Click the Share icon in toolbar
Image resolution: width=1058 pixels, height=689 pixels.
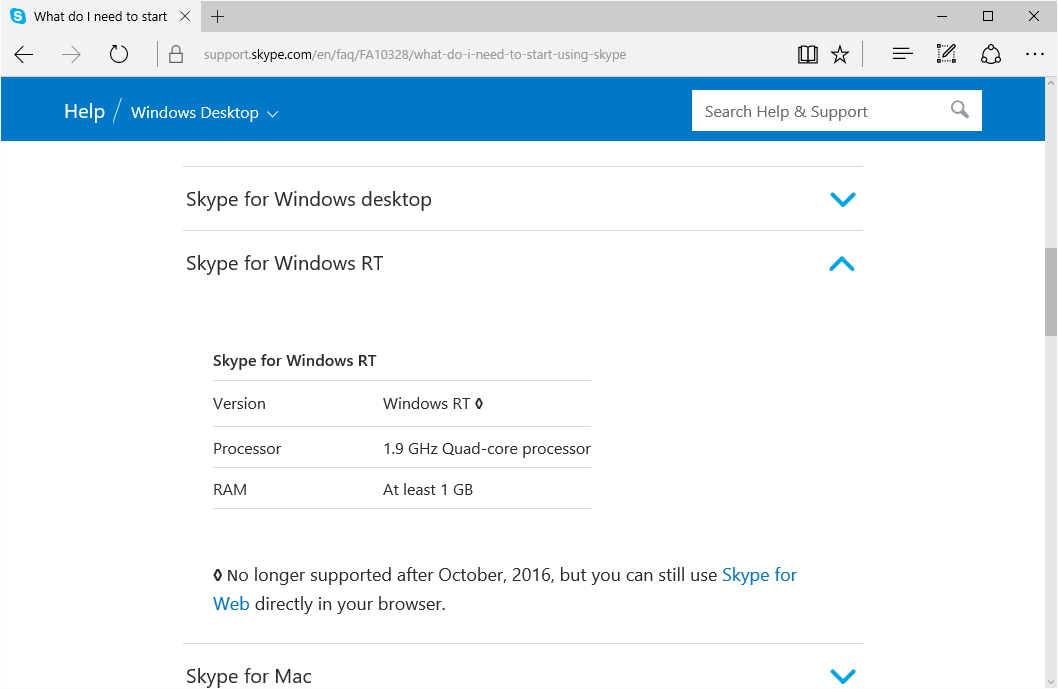pyautogui.click(x=990, y=54)
